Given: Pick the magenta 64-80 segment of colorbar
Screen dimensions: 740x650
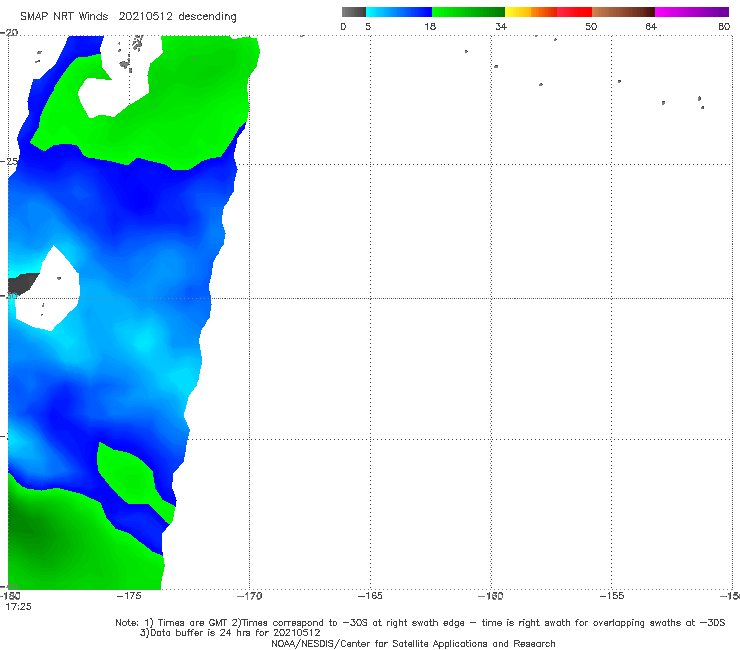Looking at the screenshot, I should [692, 12].
